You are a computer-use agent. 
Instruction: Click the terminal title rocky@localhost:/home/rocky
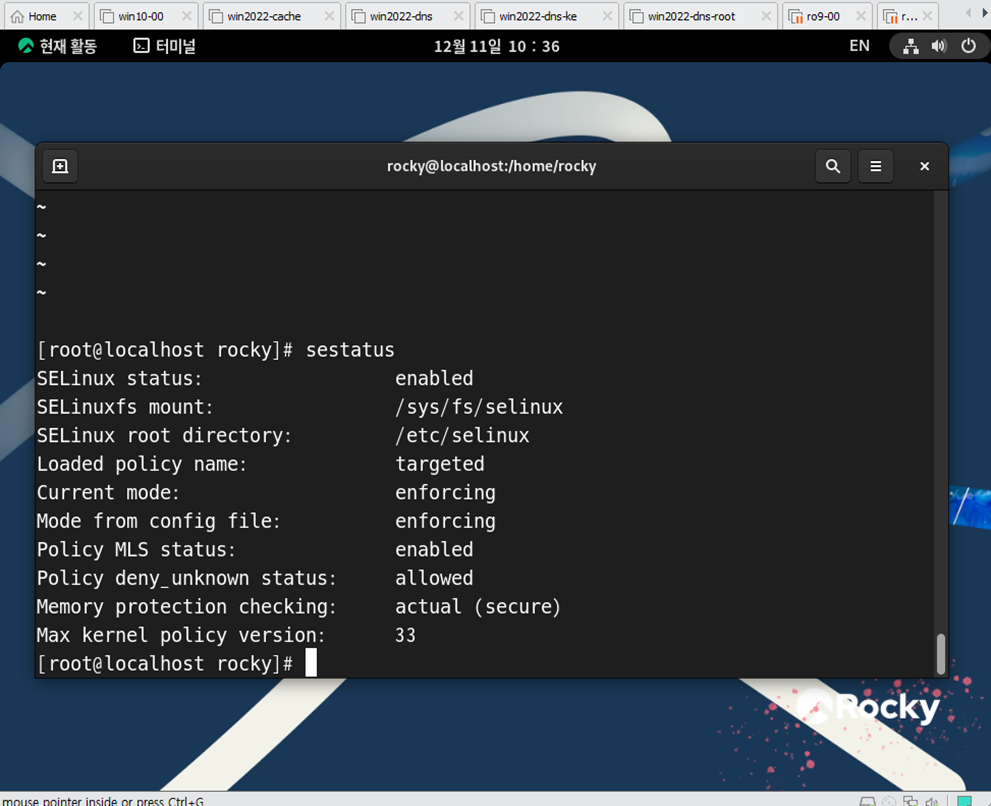491,166
